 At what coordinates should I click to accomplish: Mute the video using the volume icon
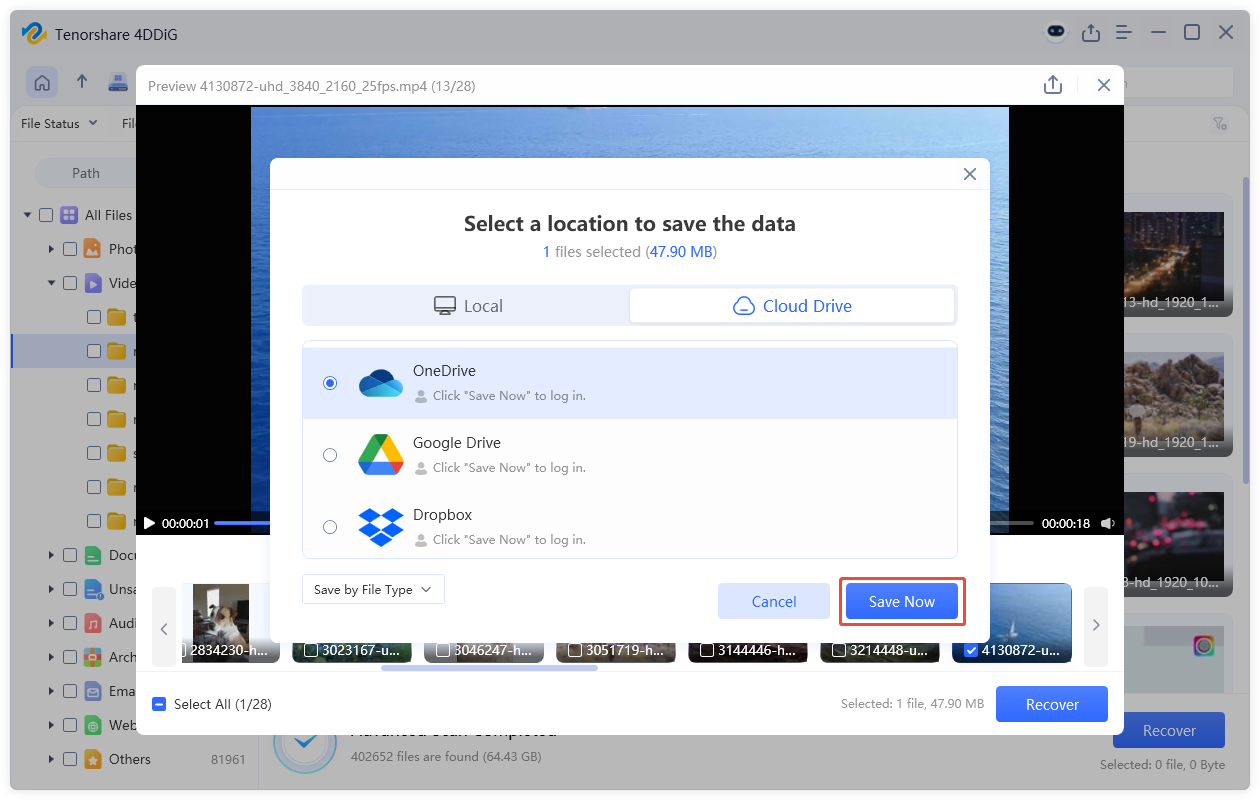1108,522
